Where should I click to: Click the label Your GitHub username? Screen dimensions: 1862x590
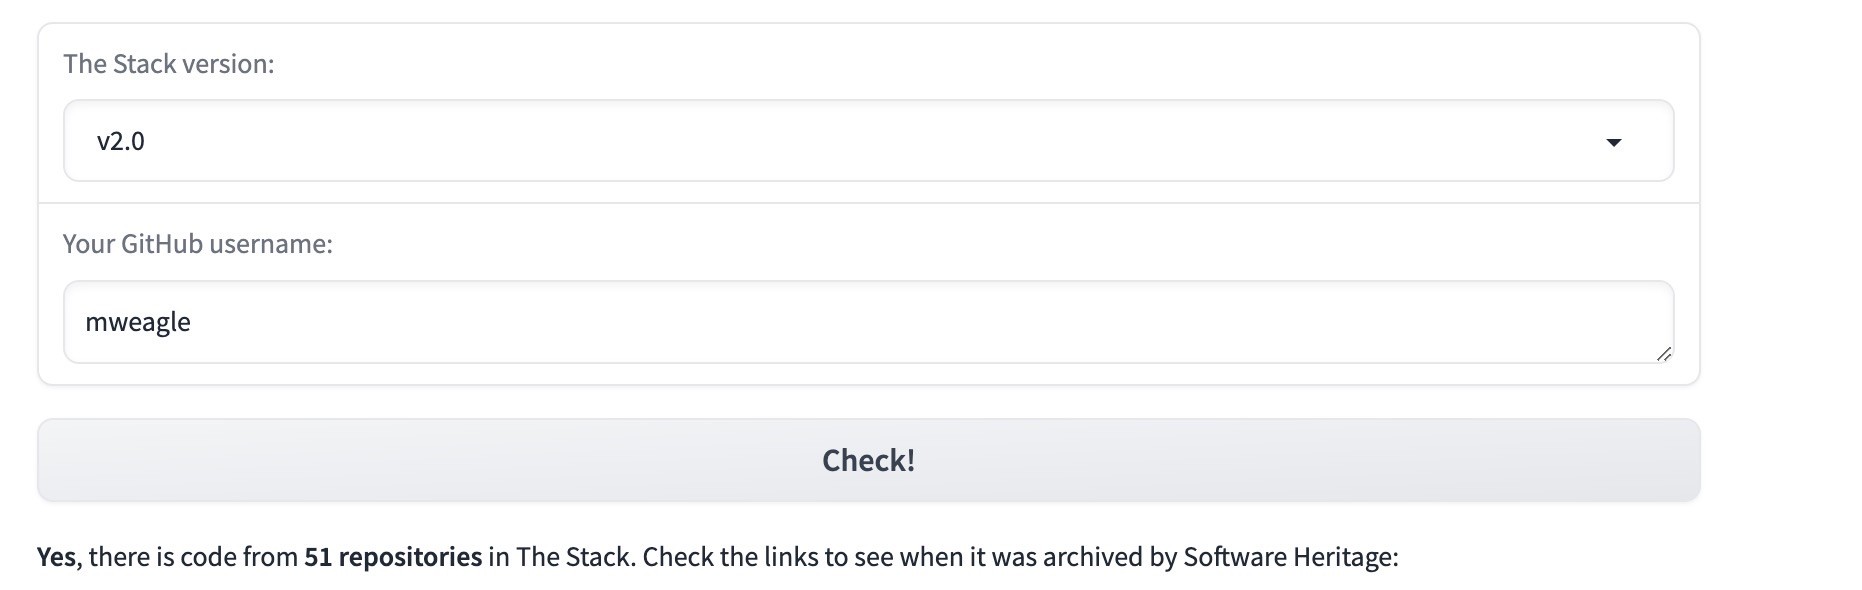pos(197,243)
